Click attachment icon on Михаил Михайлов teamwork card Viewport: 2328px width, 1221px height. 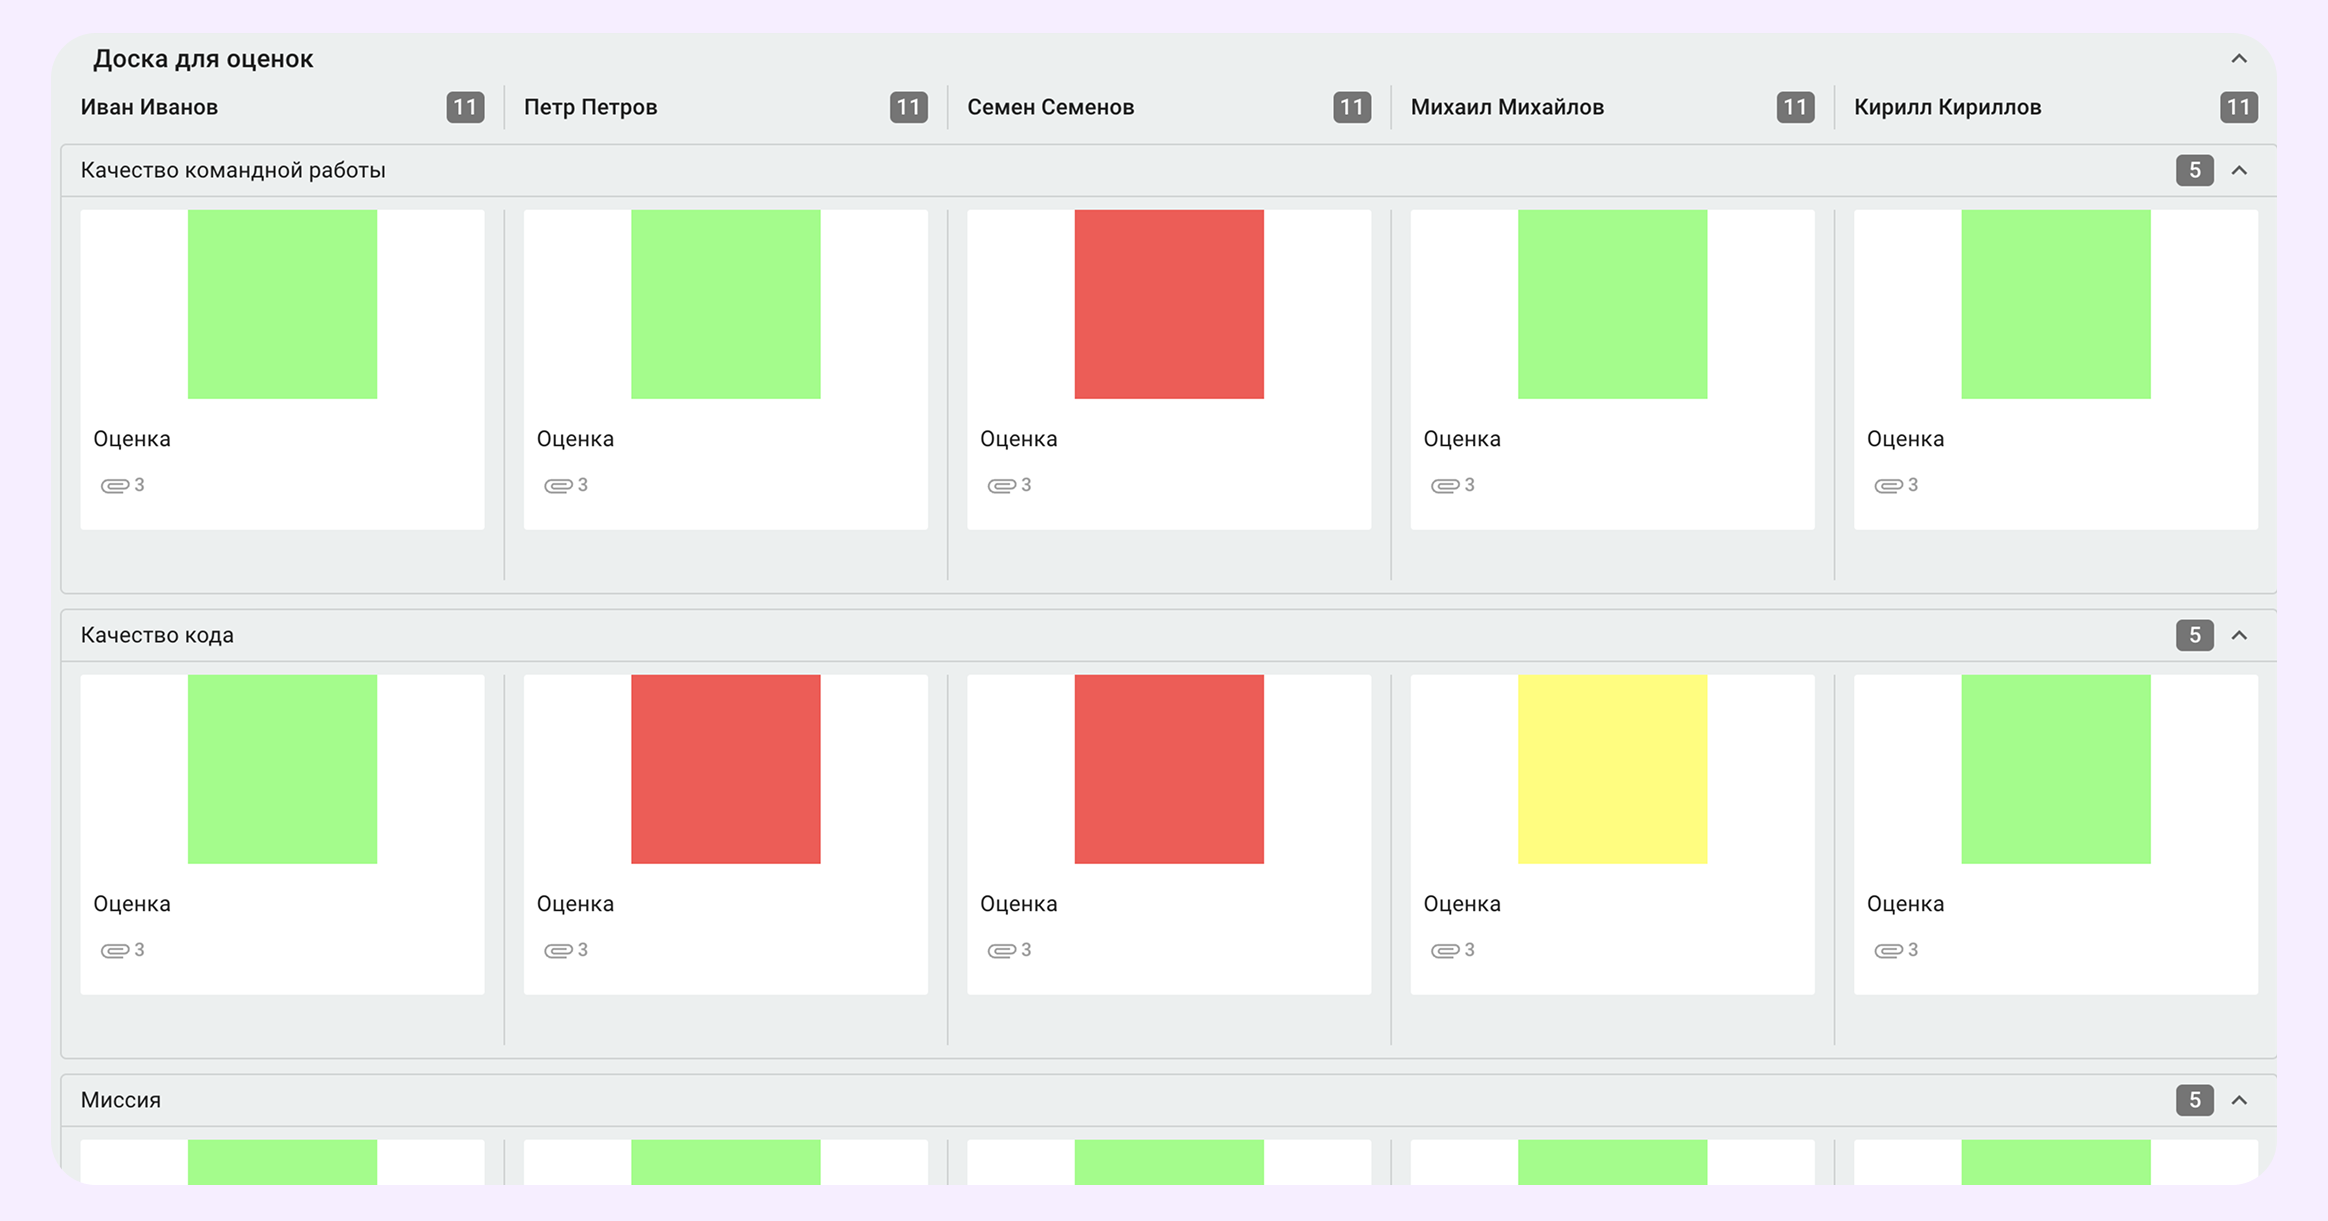point(1444,486)
